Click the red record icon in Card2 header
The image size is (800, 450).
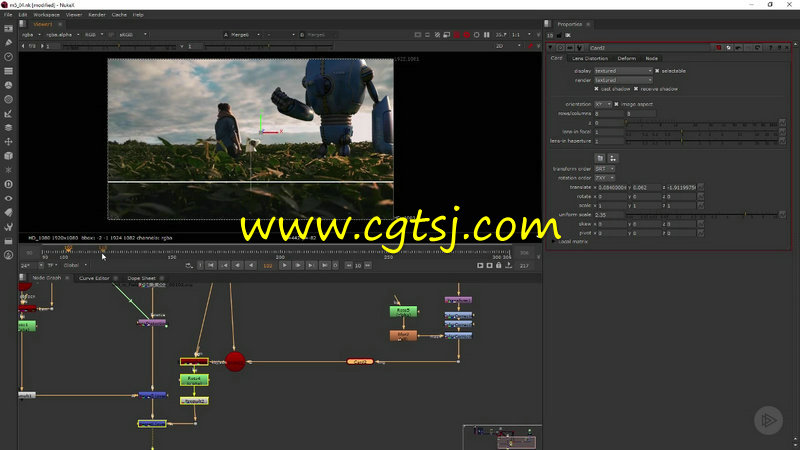718,47
